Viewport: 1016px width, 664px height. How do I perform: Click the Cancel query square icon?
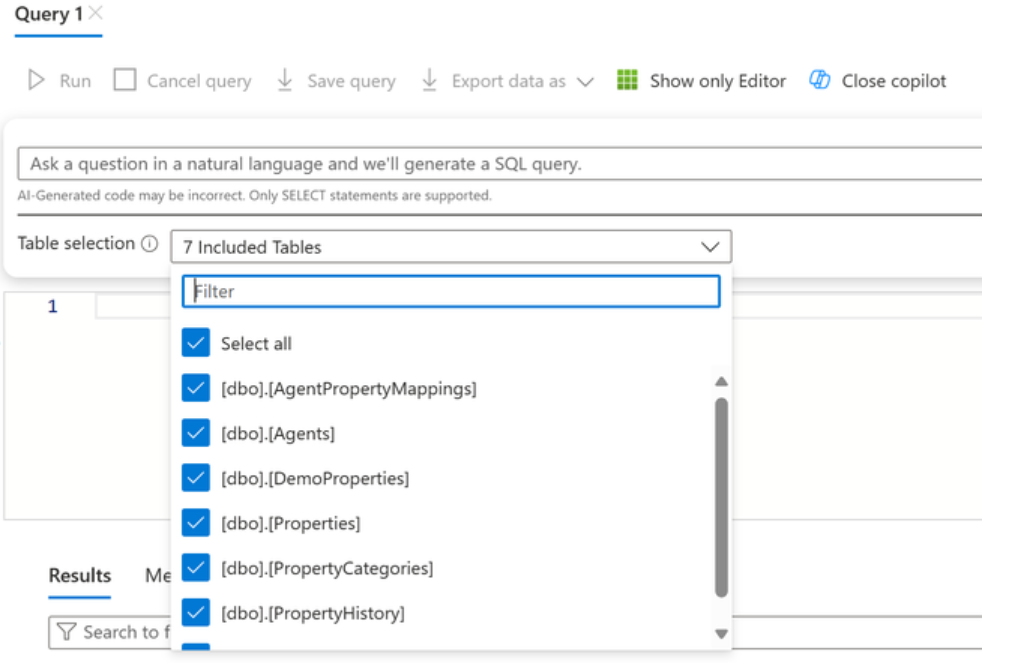coord(124,81)
